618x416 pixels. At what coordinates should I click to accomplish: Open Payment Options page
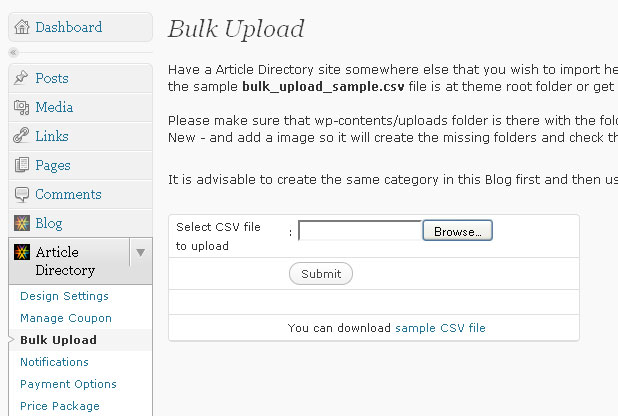[x=68, y=384]
